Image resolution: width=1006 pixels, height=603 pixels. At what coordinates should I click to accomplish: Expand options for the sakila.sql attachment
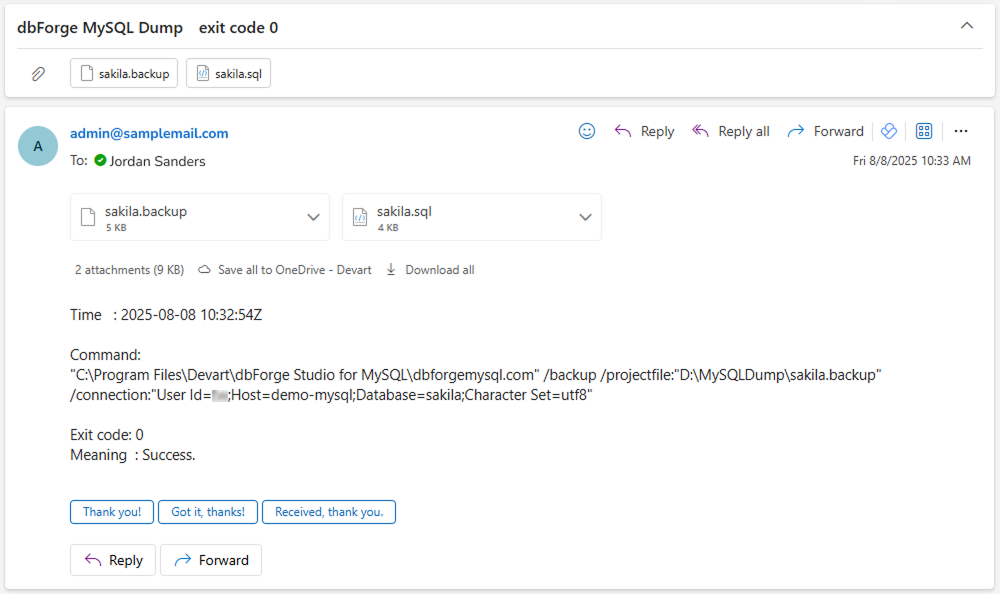[x=585, y=217]
